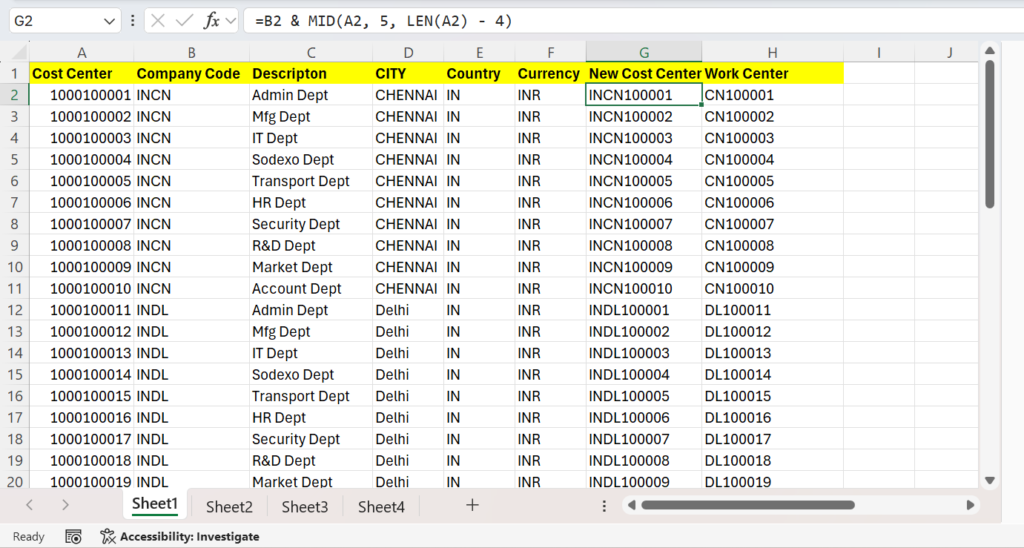The width and height of the screenshot is (1024, 548).
Task: Click the vertical scrollbar thumb
Action: 990,134
